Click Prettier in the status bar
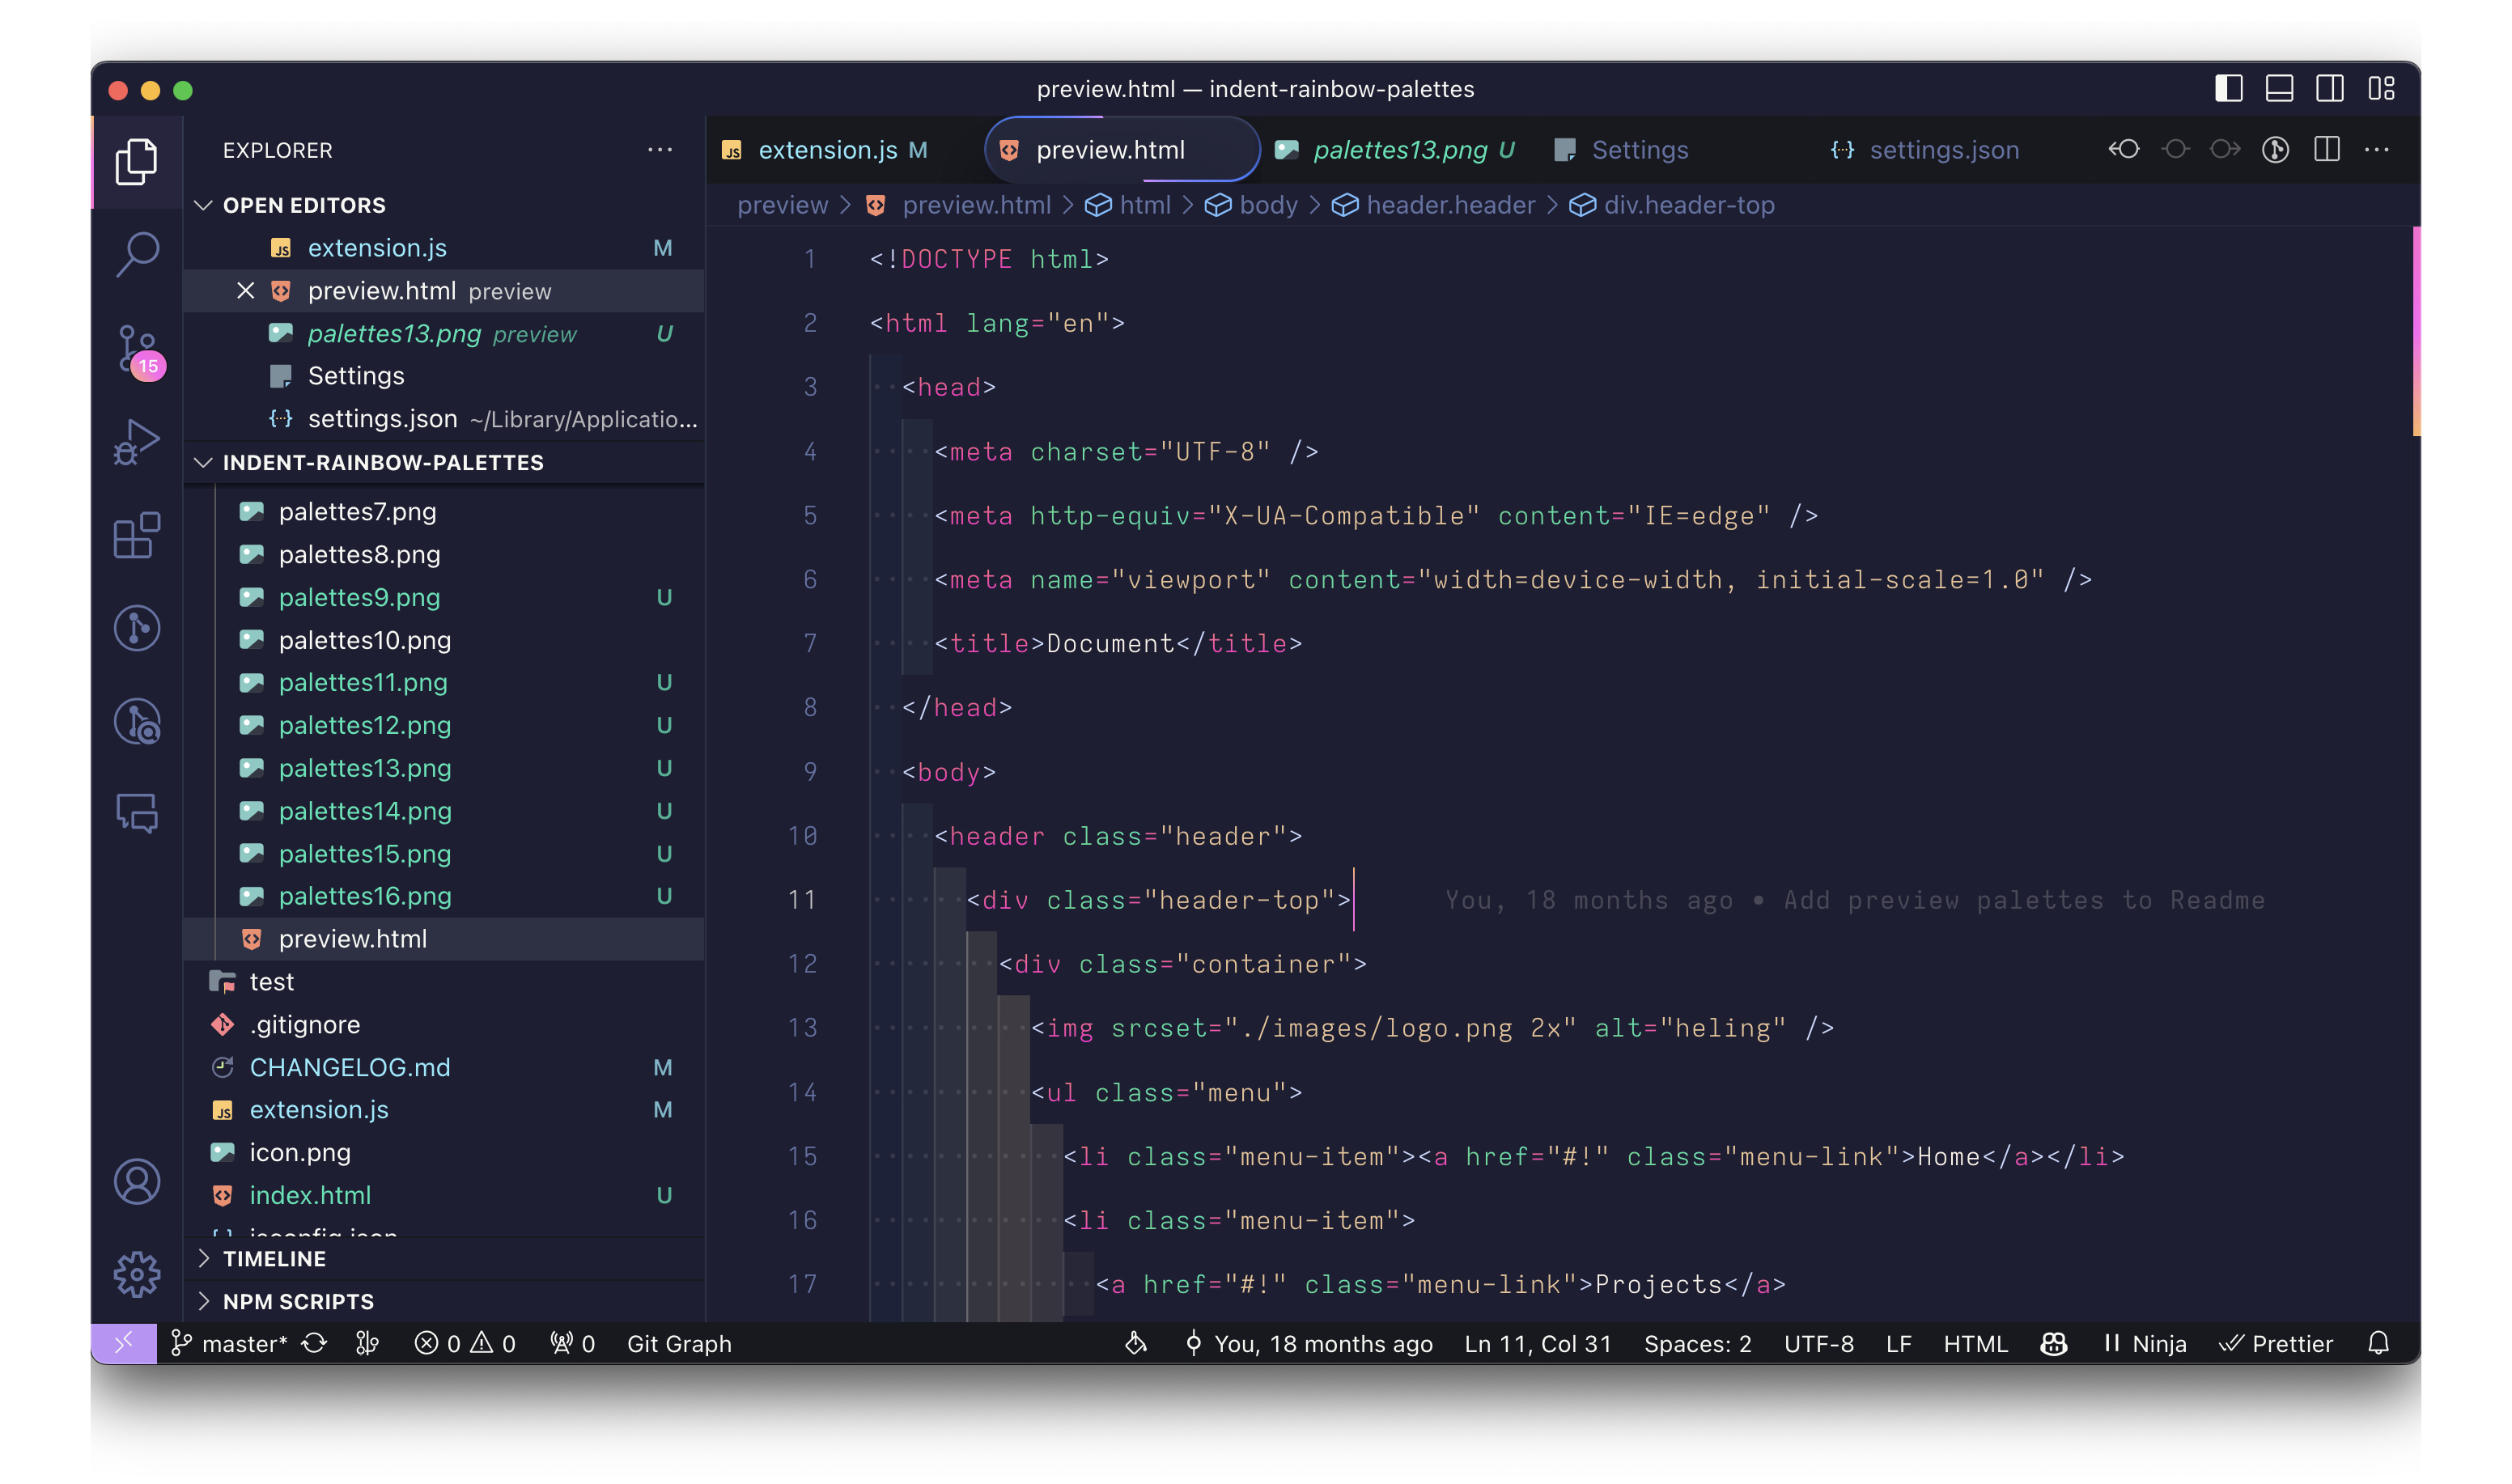Image resolution: width=2512 pixels, height=1484 pixels. (x=2277, y=1343)
